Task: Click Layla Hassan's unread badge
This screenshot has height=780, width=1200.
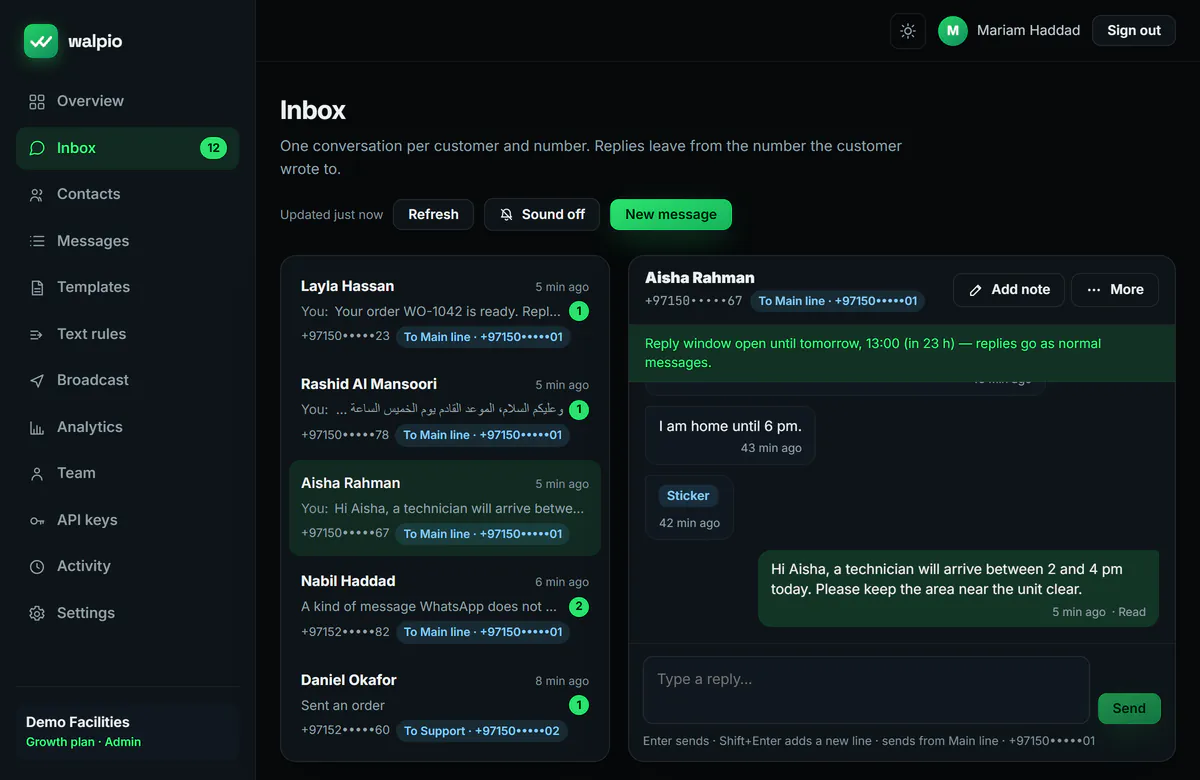Action: (x=579, y=311)
